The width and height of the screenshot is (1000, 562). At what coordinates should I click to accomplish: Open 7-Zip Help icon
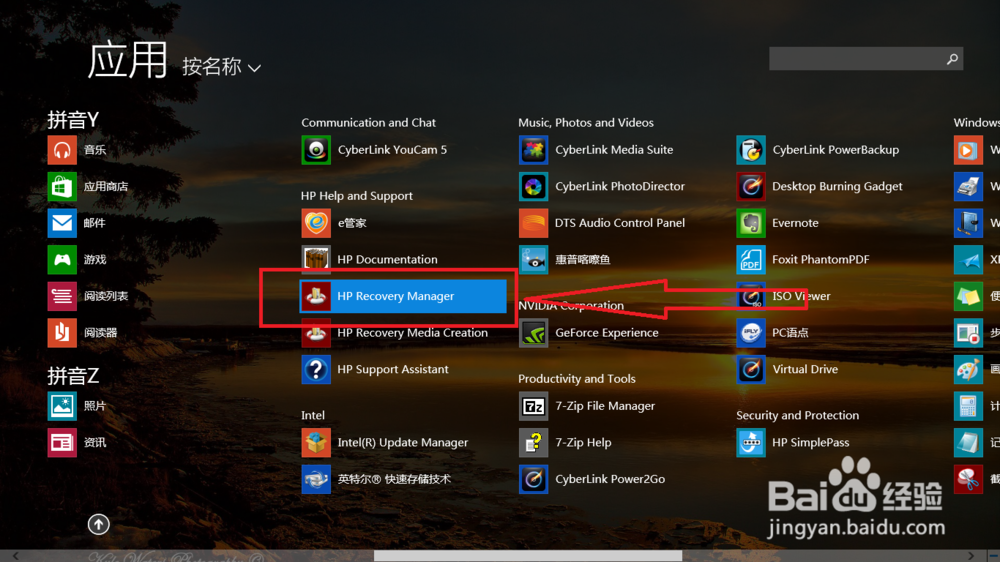point(533,442)
